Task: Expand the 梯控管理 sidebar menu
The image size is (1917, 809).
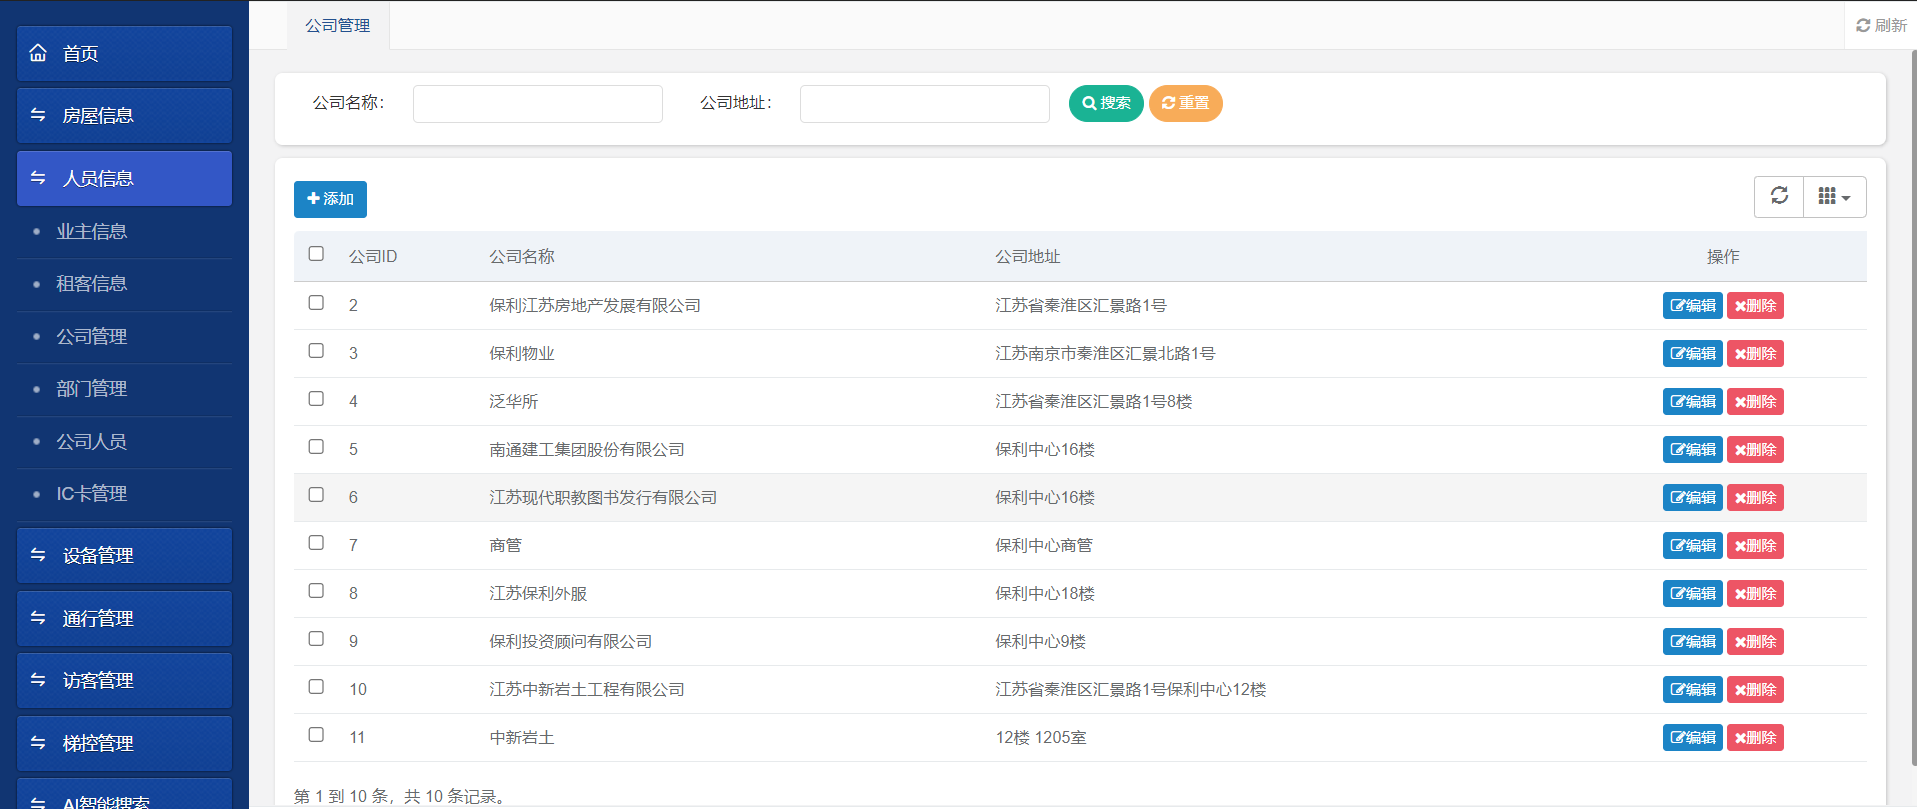Action: (124, 744)
